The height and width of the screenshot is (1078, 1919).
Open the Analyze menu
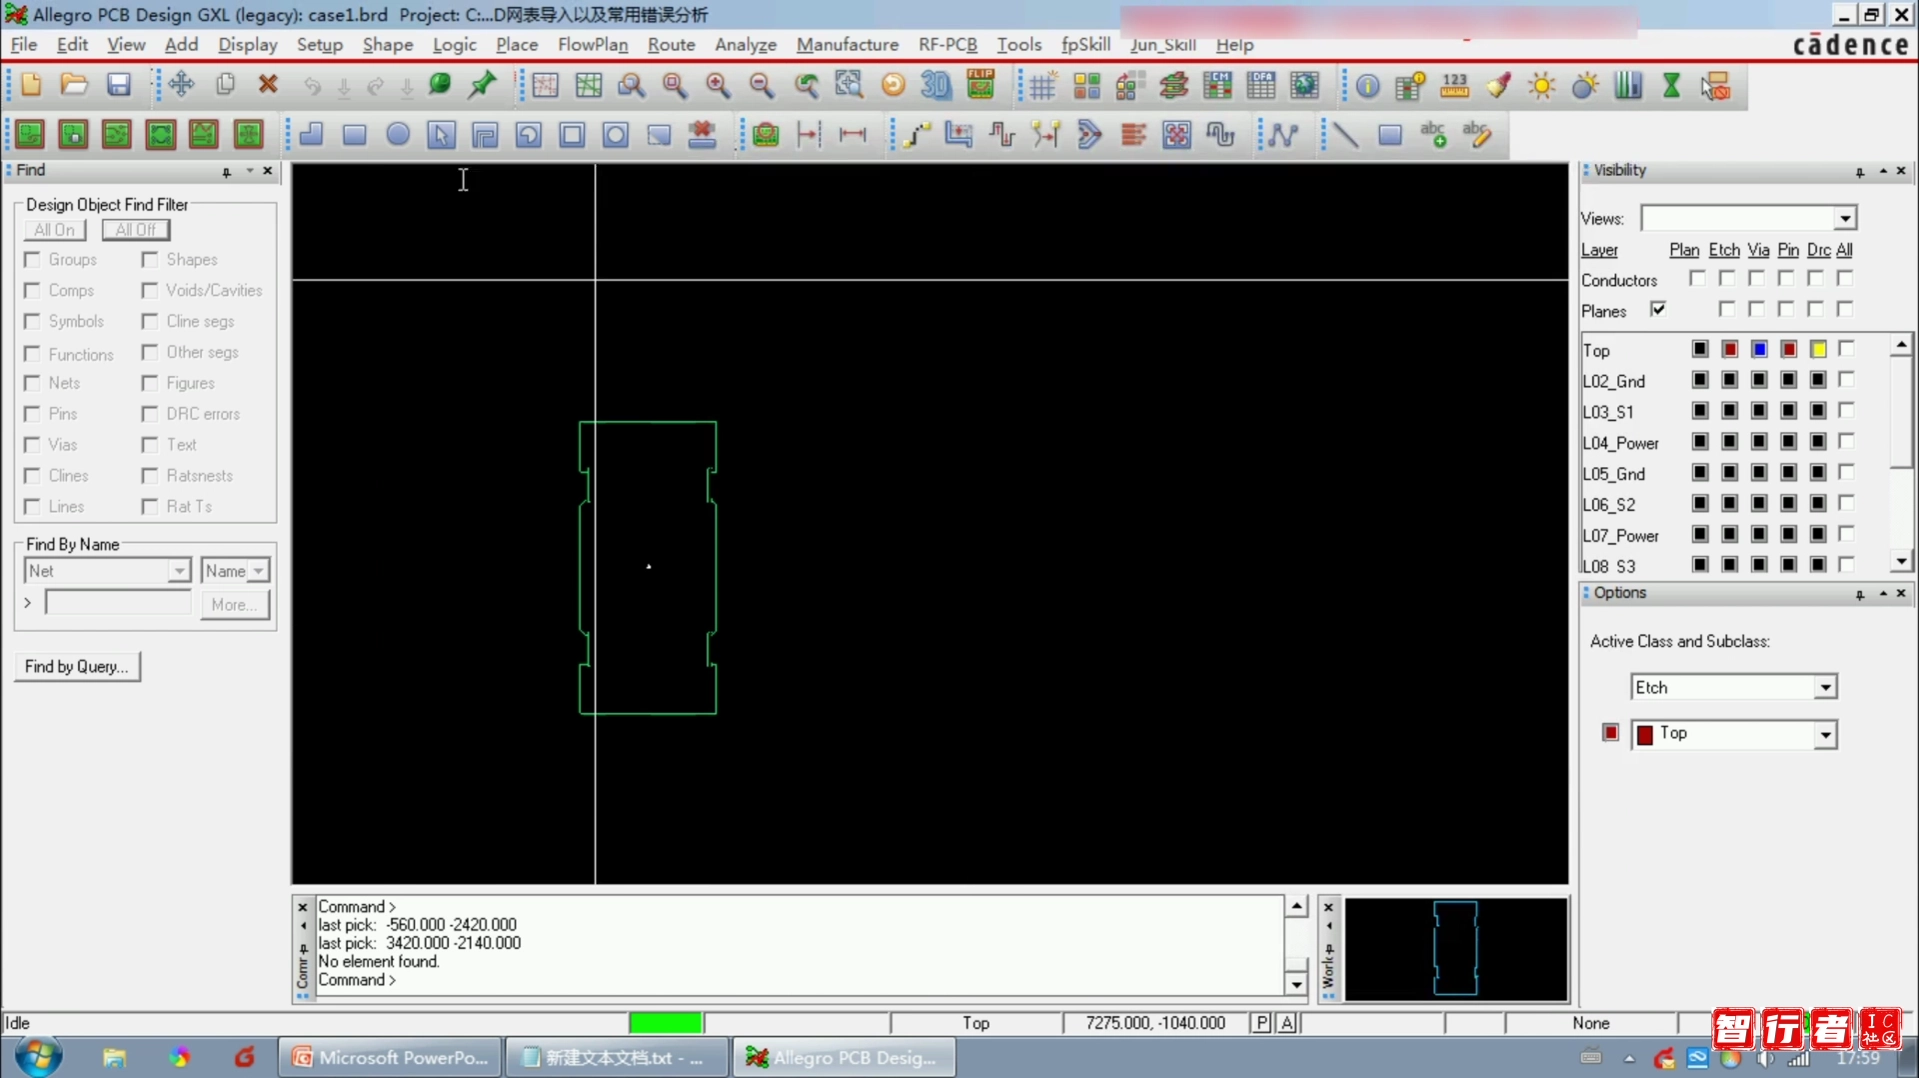tap(746, 45)
